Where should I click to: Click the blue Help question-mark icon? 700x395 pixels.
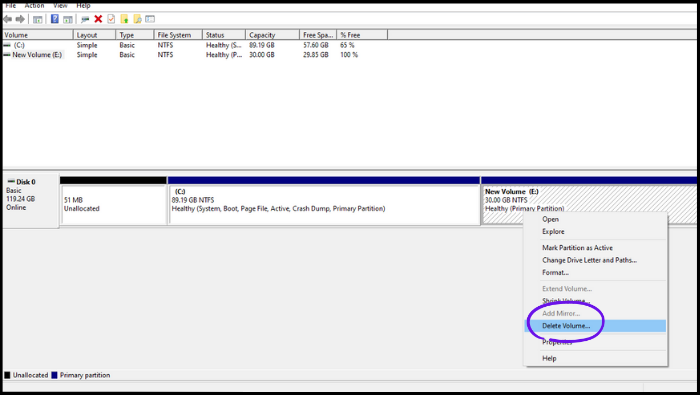[54, 19]
